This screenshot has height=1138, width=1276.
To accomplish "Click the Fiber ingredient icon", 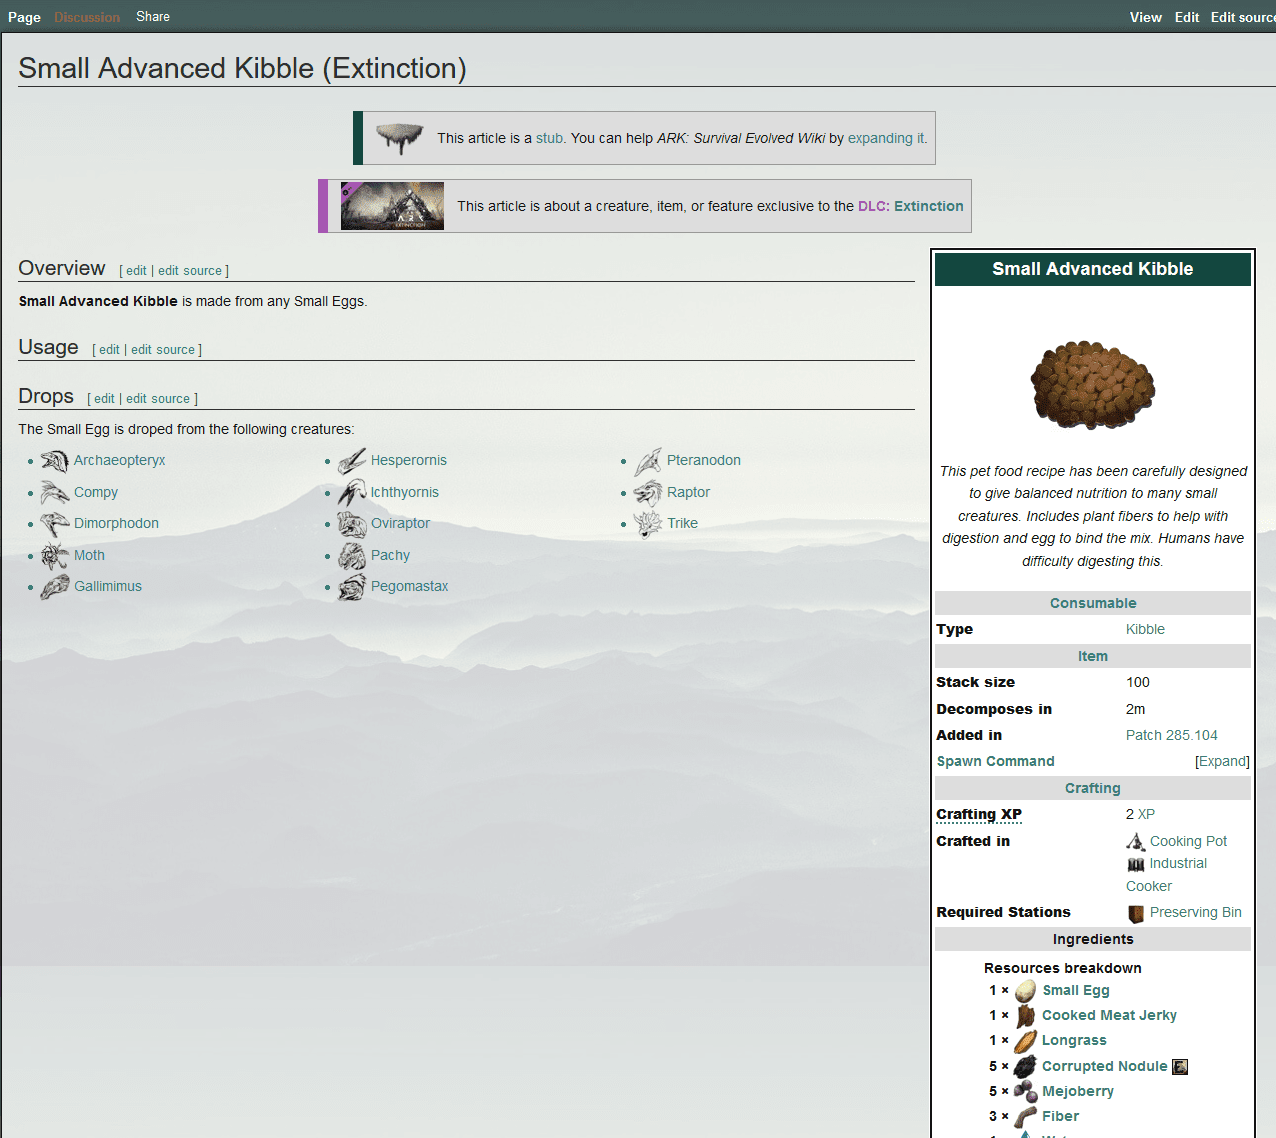I will point(1025,1117).
